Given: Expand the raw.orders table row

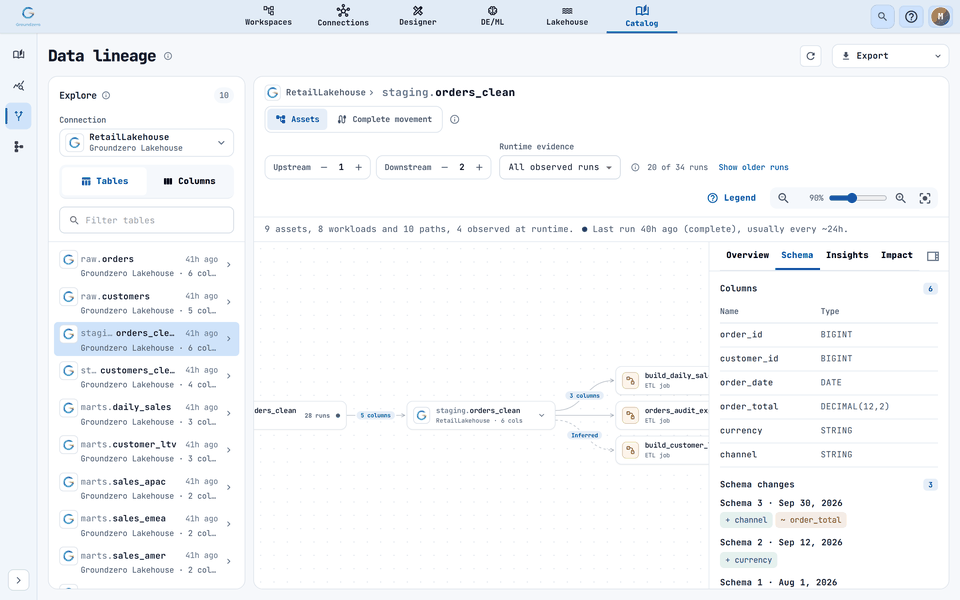Looking at the screenshot, I should point(228,265).
